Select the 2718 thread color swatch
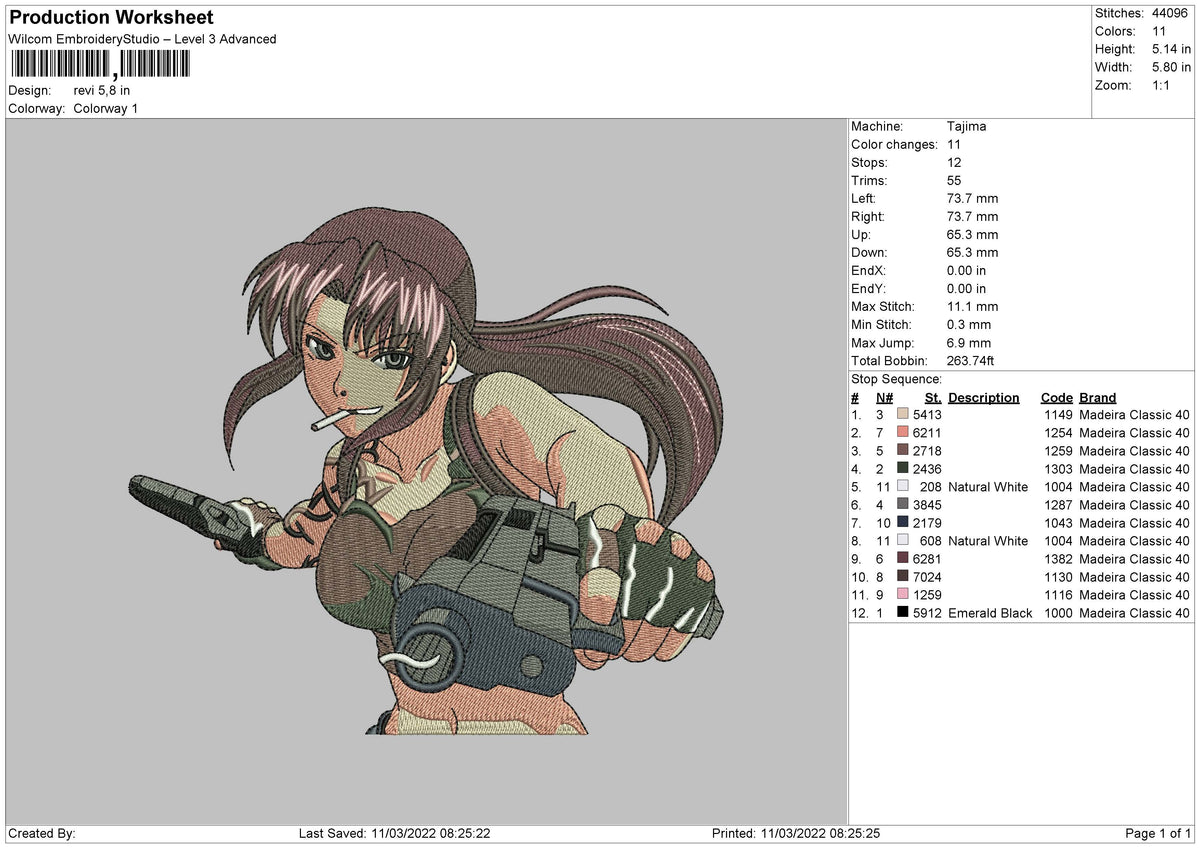Viewport: 1200px width, 848px height. point(903,451)
